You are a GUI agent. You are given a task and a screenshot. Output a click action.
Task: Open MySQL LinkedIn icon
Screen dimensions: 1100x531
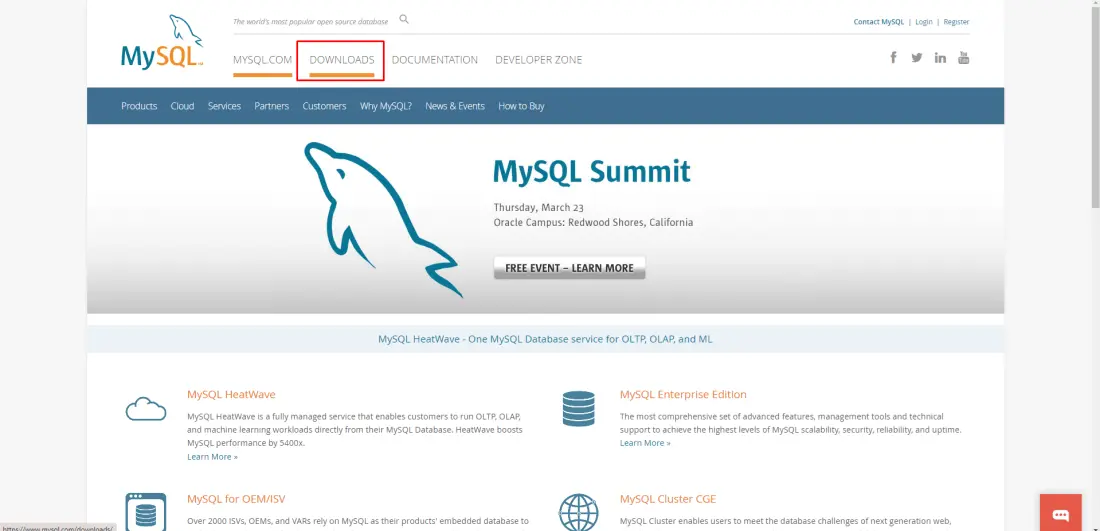click(x=940, y=58)
